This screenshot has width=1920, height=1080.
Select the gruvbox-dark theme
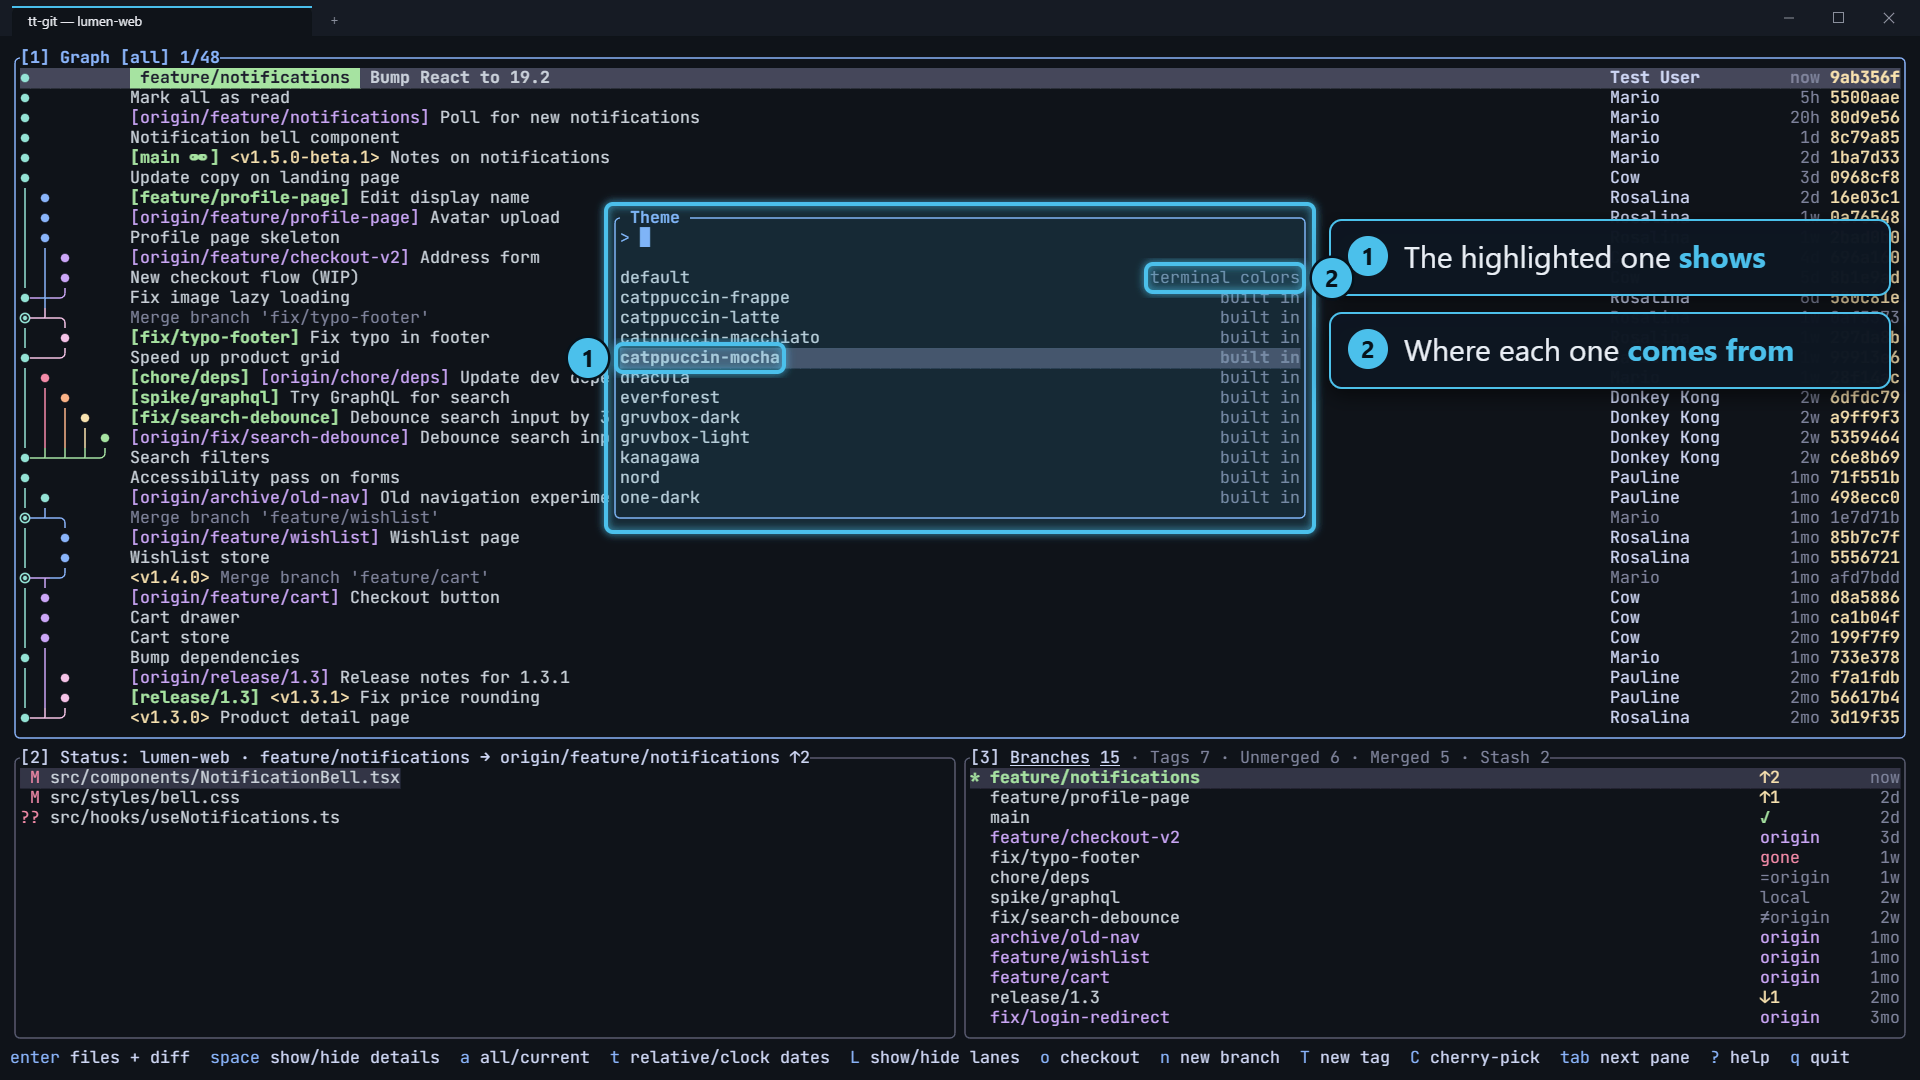[x=960, y=417]
